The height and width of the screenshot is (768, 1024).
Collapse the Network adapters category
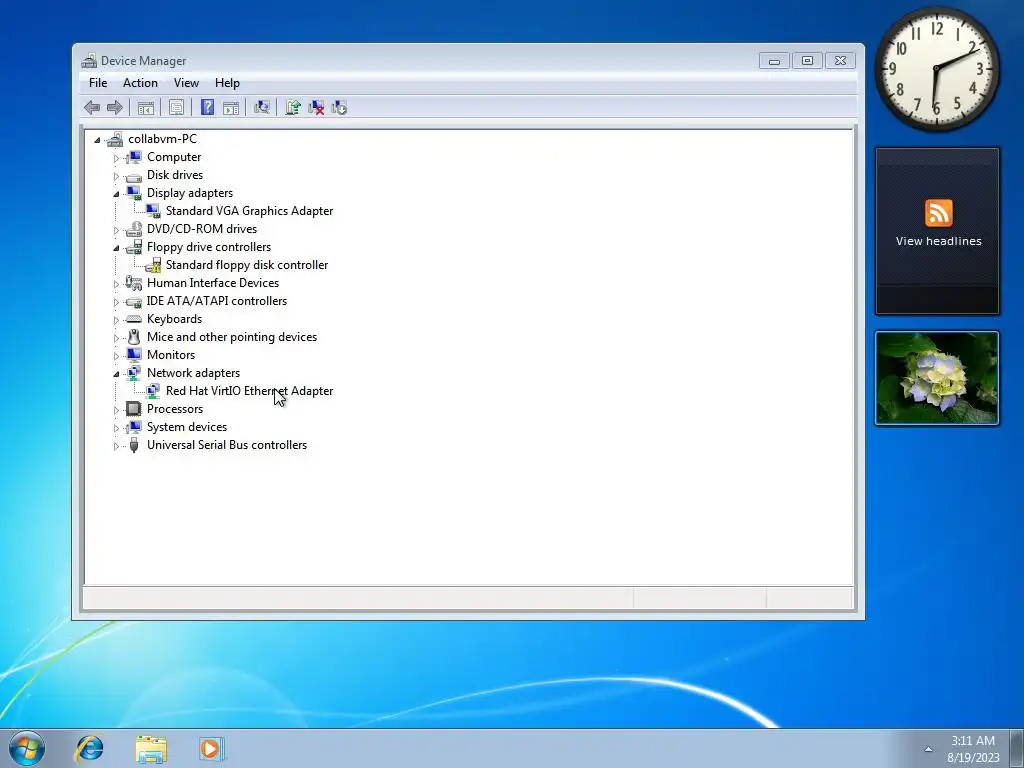[116, 374]
